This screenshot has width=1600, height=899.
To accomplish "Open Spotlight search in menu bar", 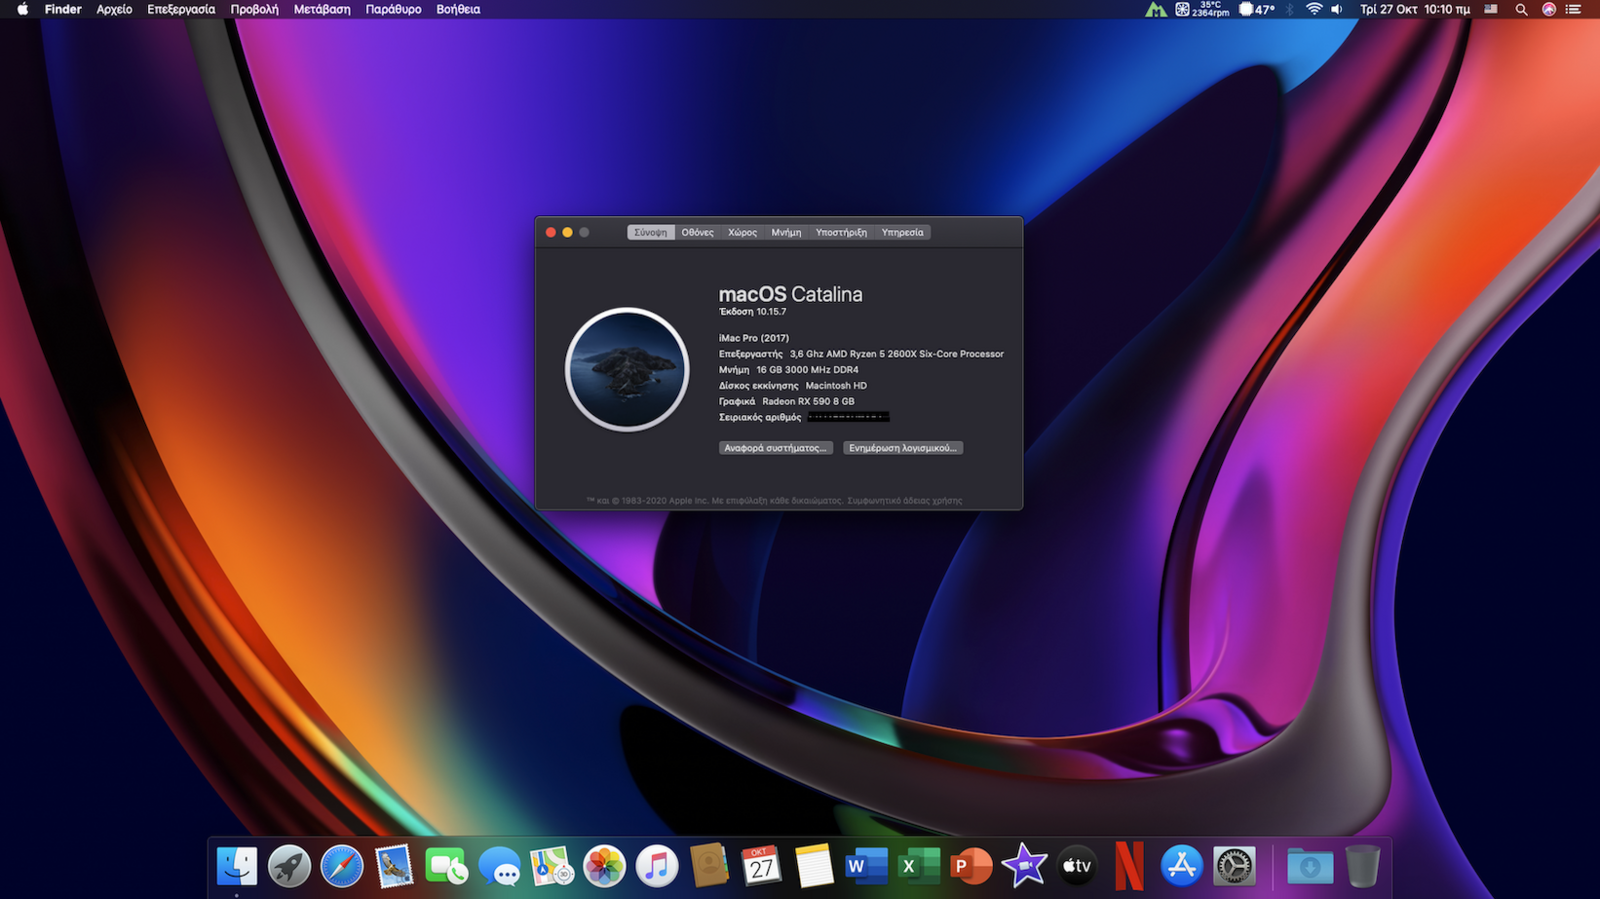I will pyautogui.click(x=1521, y=9).
